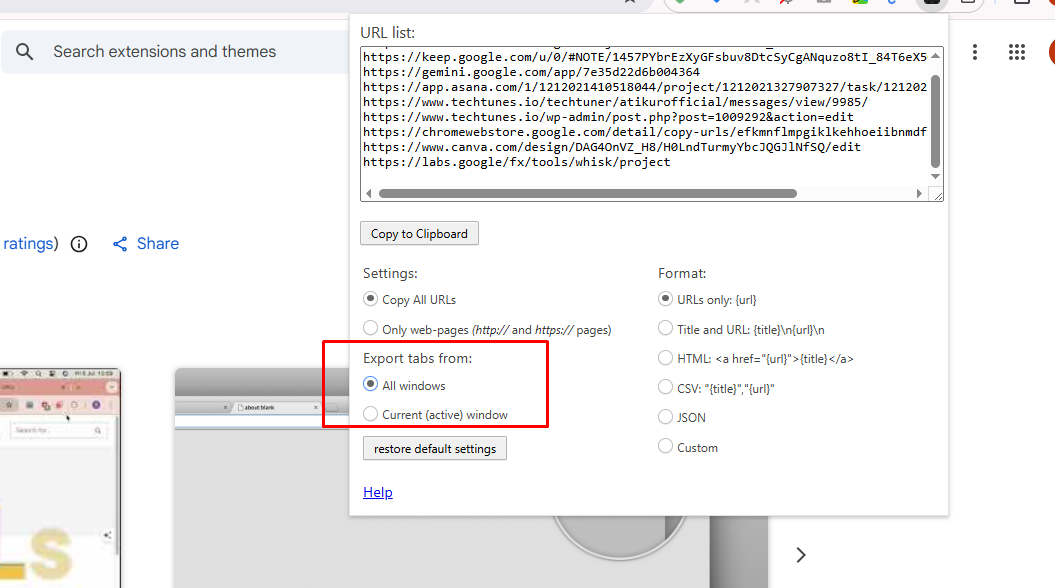Viewport: 1055px width, 588px height.
Task: Click the Chrome profile avatar
Action: (1052, 51)
